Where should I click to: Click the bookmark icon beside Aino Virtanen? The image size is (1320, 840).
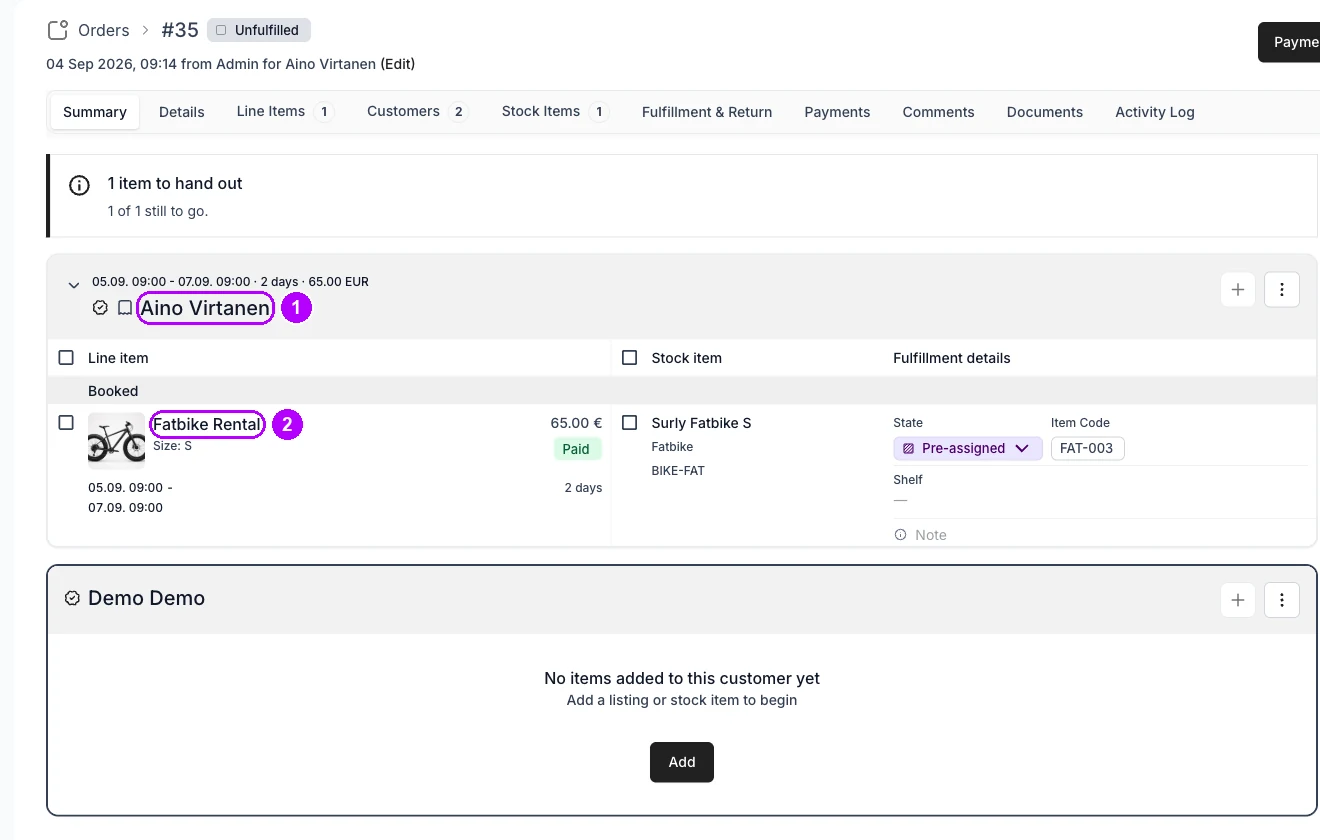(x=124, y=308)
